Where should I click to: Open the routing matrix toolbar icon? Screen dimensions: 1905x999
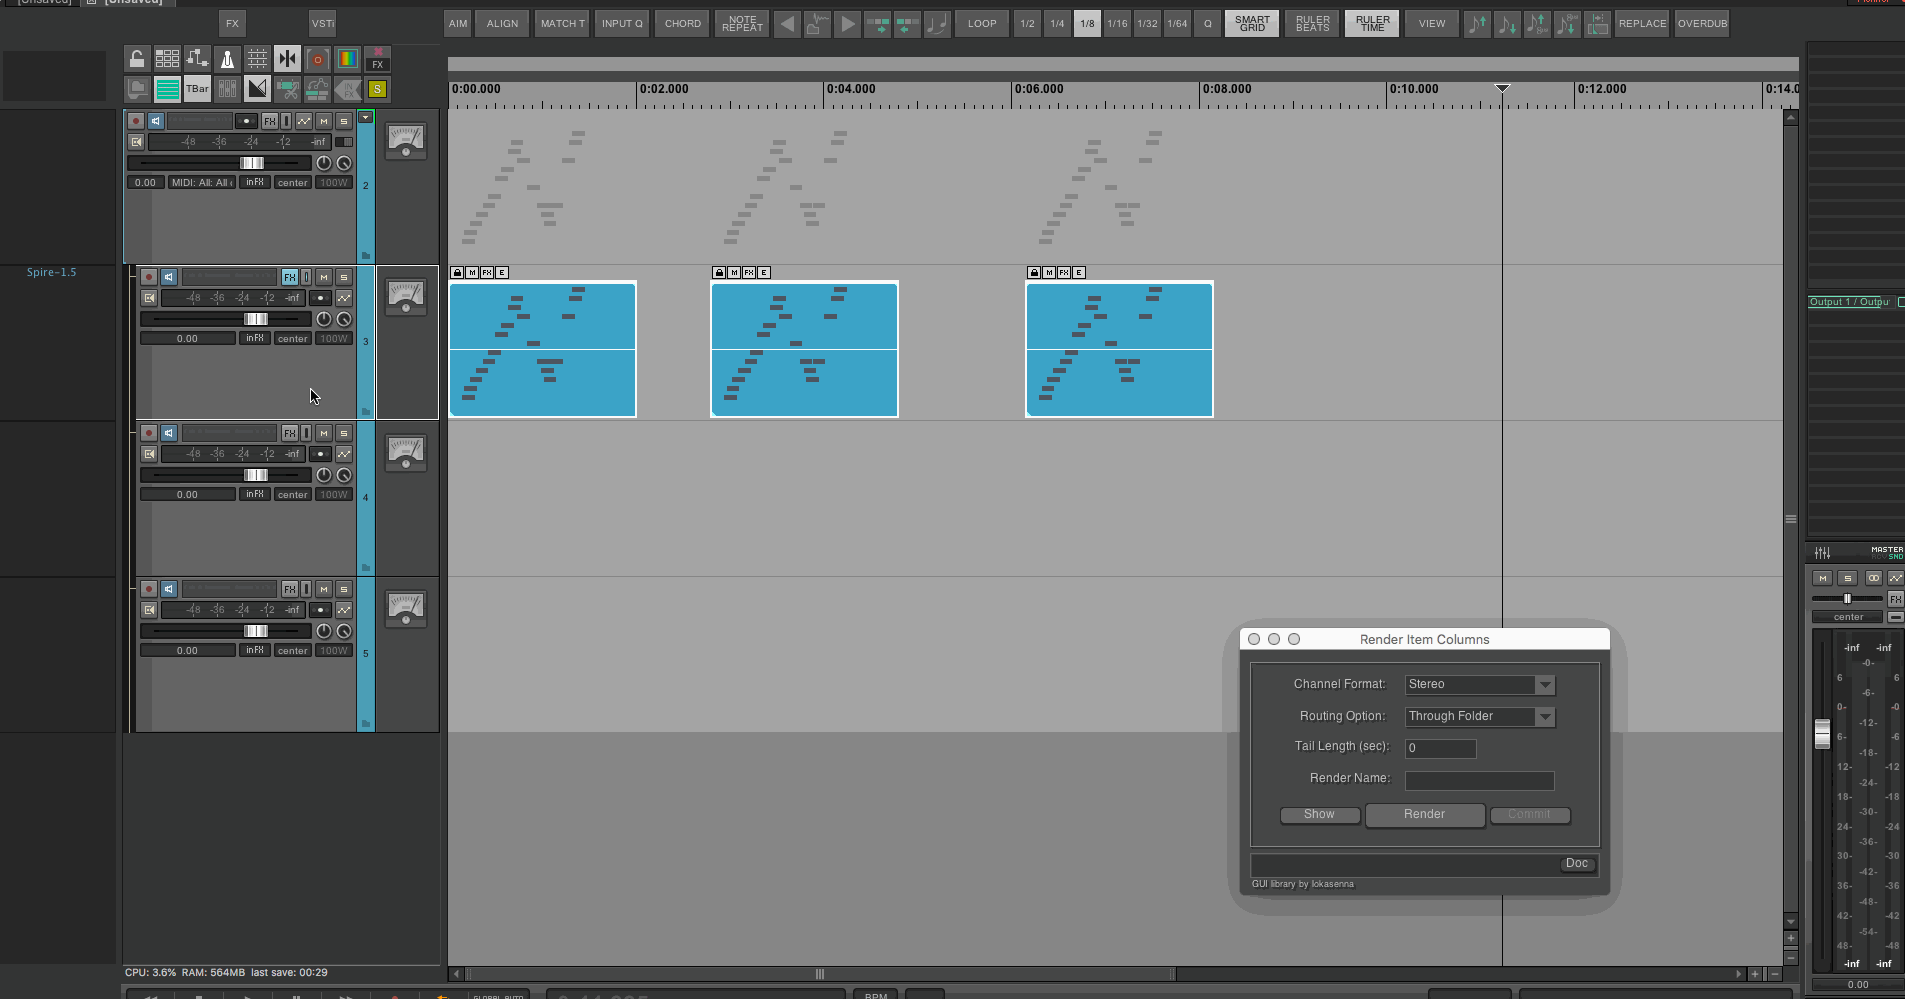click(x=197, y=59)
